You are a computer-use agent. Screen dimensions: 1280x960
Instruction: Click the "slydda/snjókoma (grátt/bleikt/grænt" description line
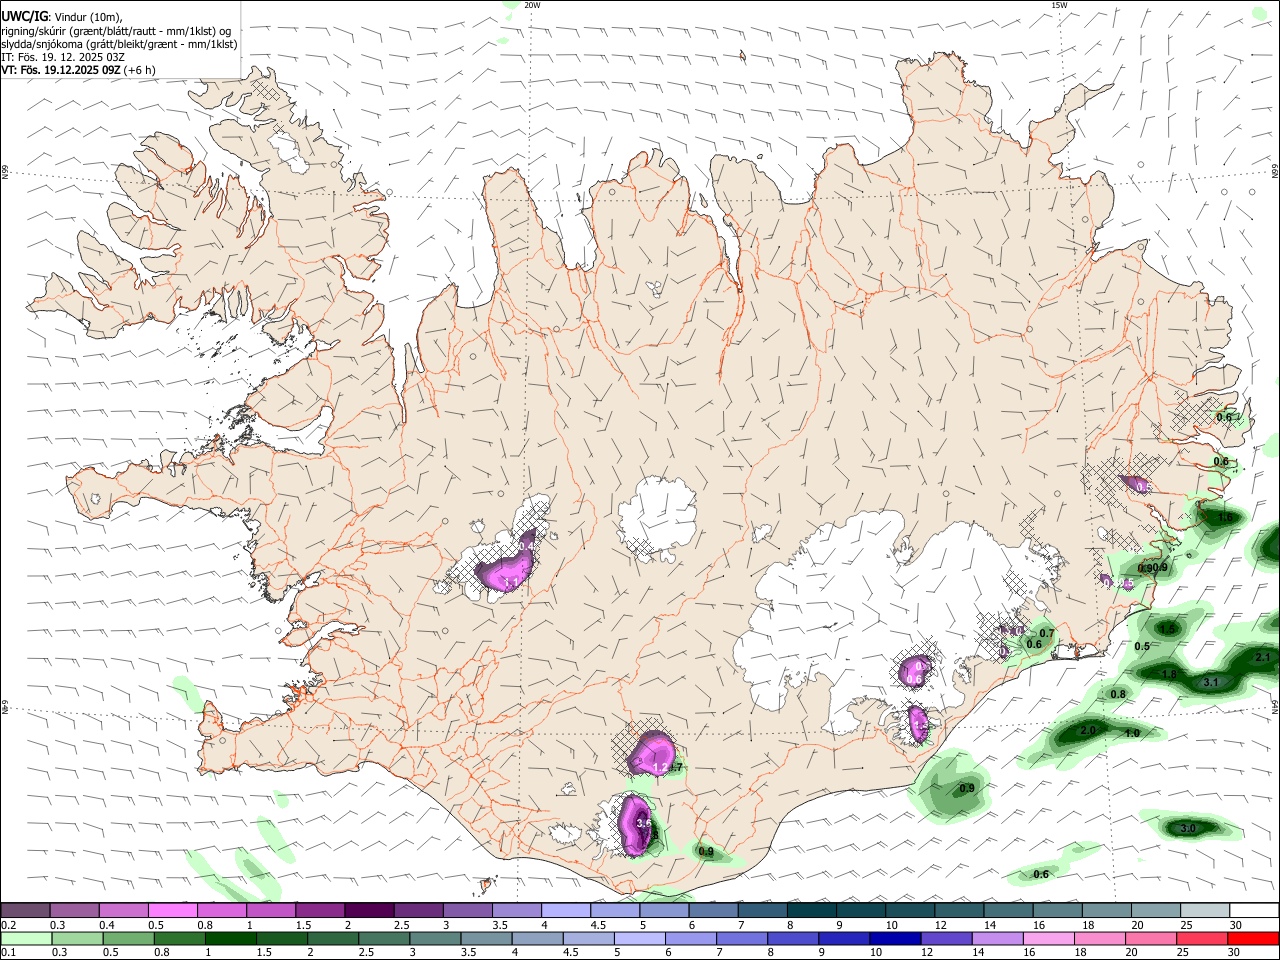tap(119, 44)
